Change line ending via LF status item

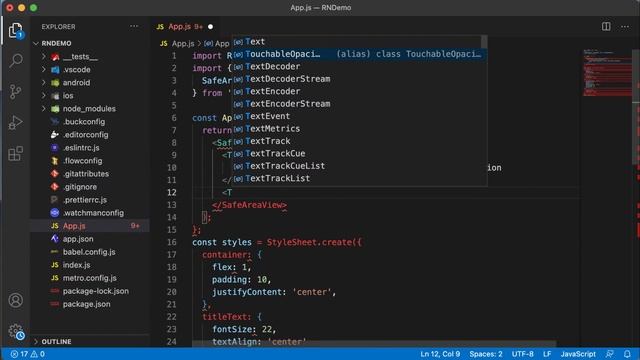pos(547,354)
